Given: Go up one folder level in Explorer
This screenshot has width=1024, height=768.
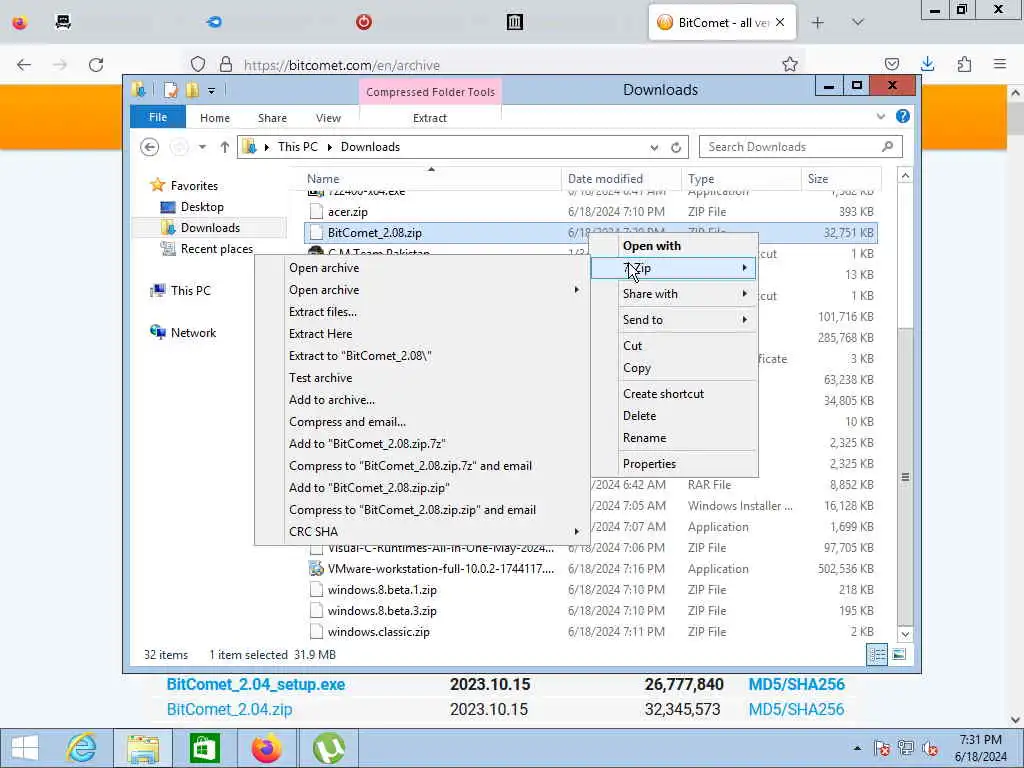Looking at the screenshot, I should pyautogui.click(x=225, y=147).
